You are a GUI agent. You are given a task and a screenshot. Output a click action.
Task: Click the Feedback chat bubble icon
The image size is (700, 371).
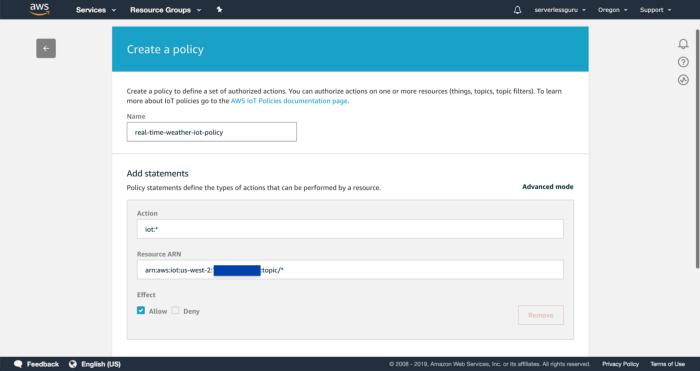[x=18, y=364]
